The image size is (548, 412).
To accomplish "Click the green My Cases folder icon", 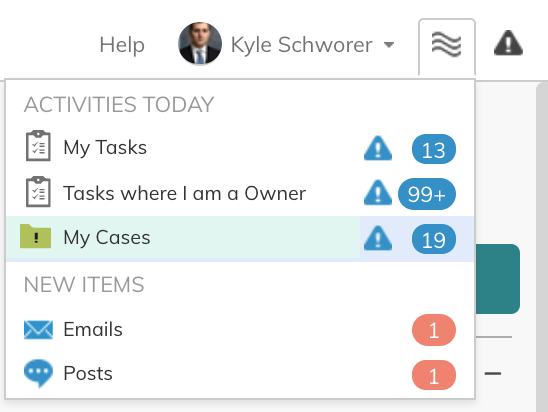I will click(36, 237).
